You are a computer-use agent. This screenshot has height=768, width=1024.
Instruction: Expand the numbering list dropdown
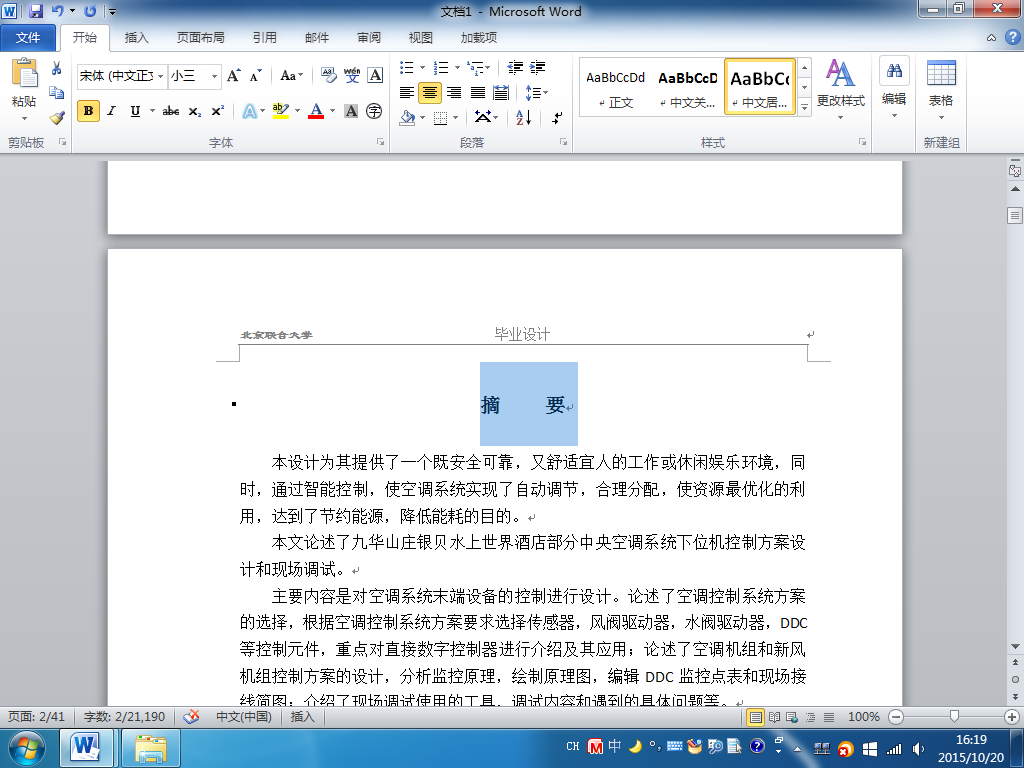pos(457,67)
